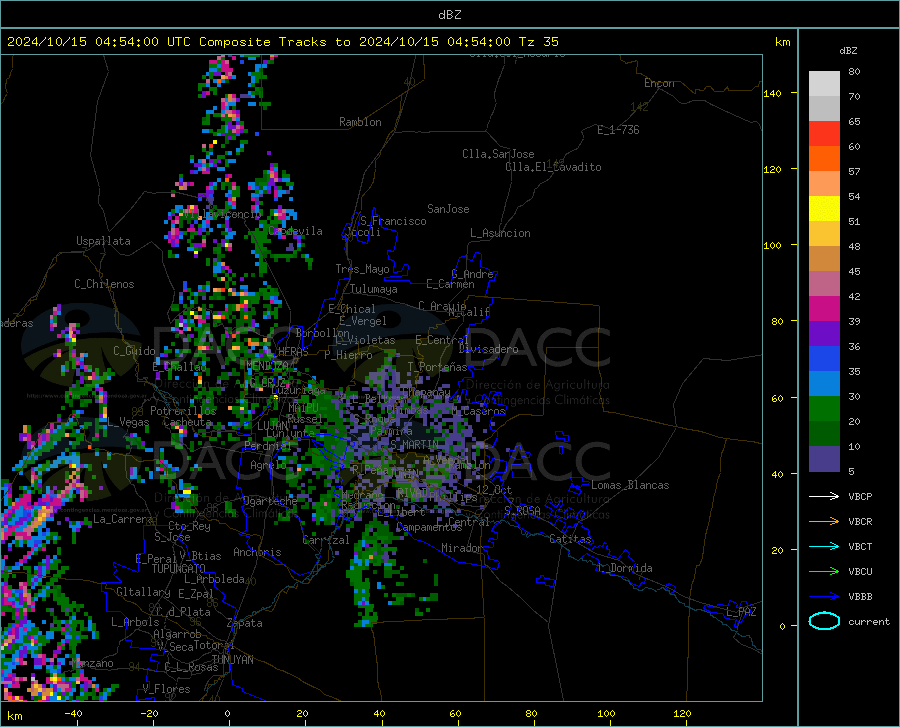Click the 'Capdevila' map label
900x727 pixels.
[x=296, y=231]
